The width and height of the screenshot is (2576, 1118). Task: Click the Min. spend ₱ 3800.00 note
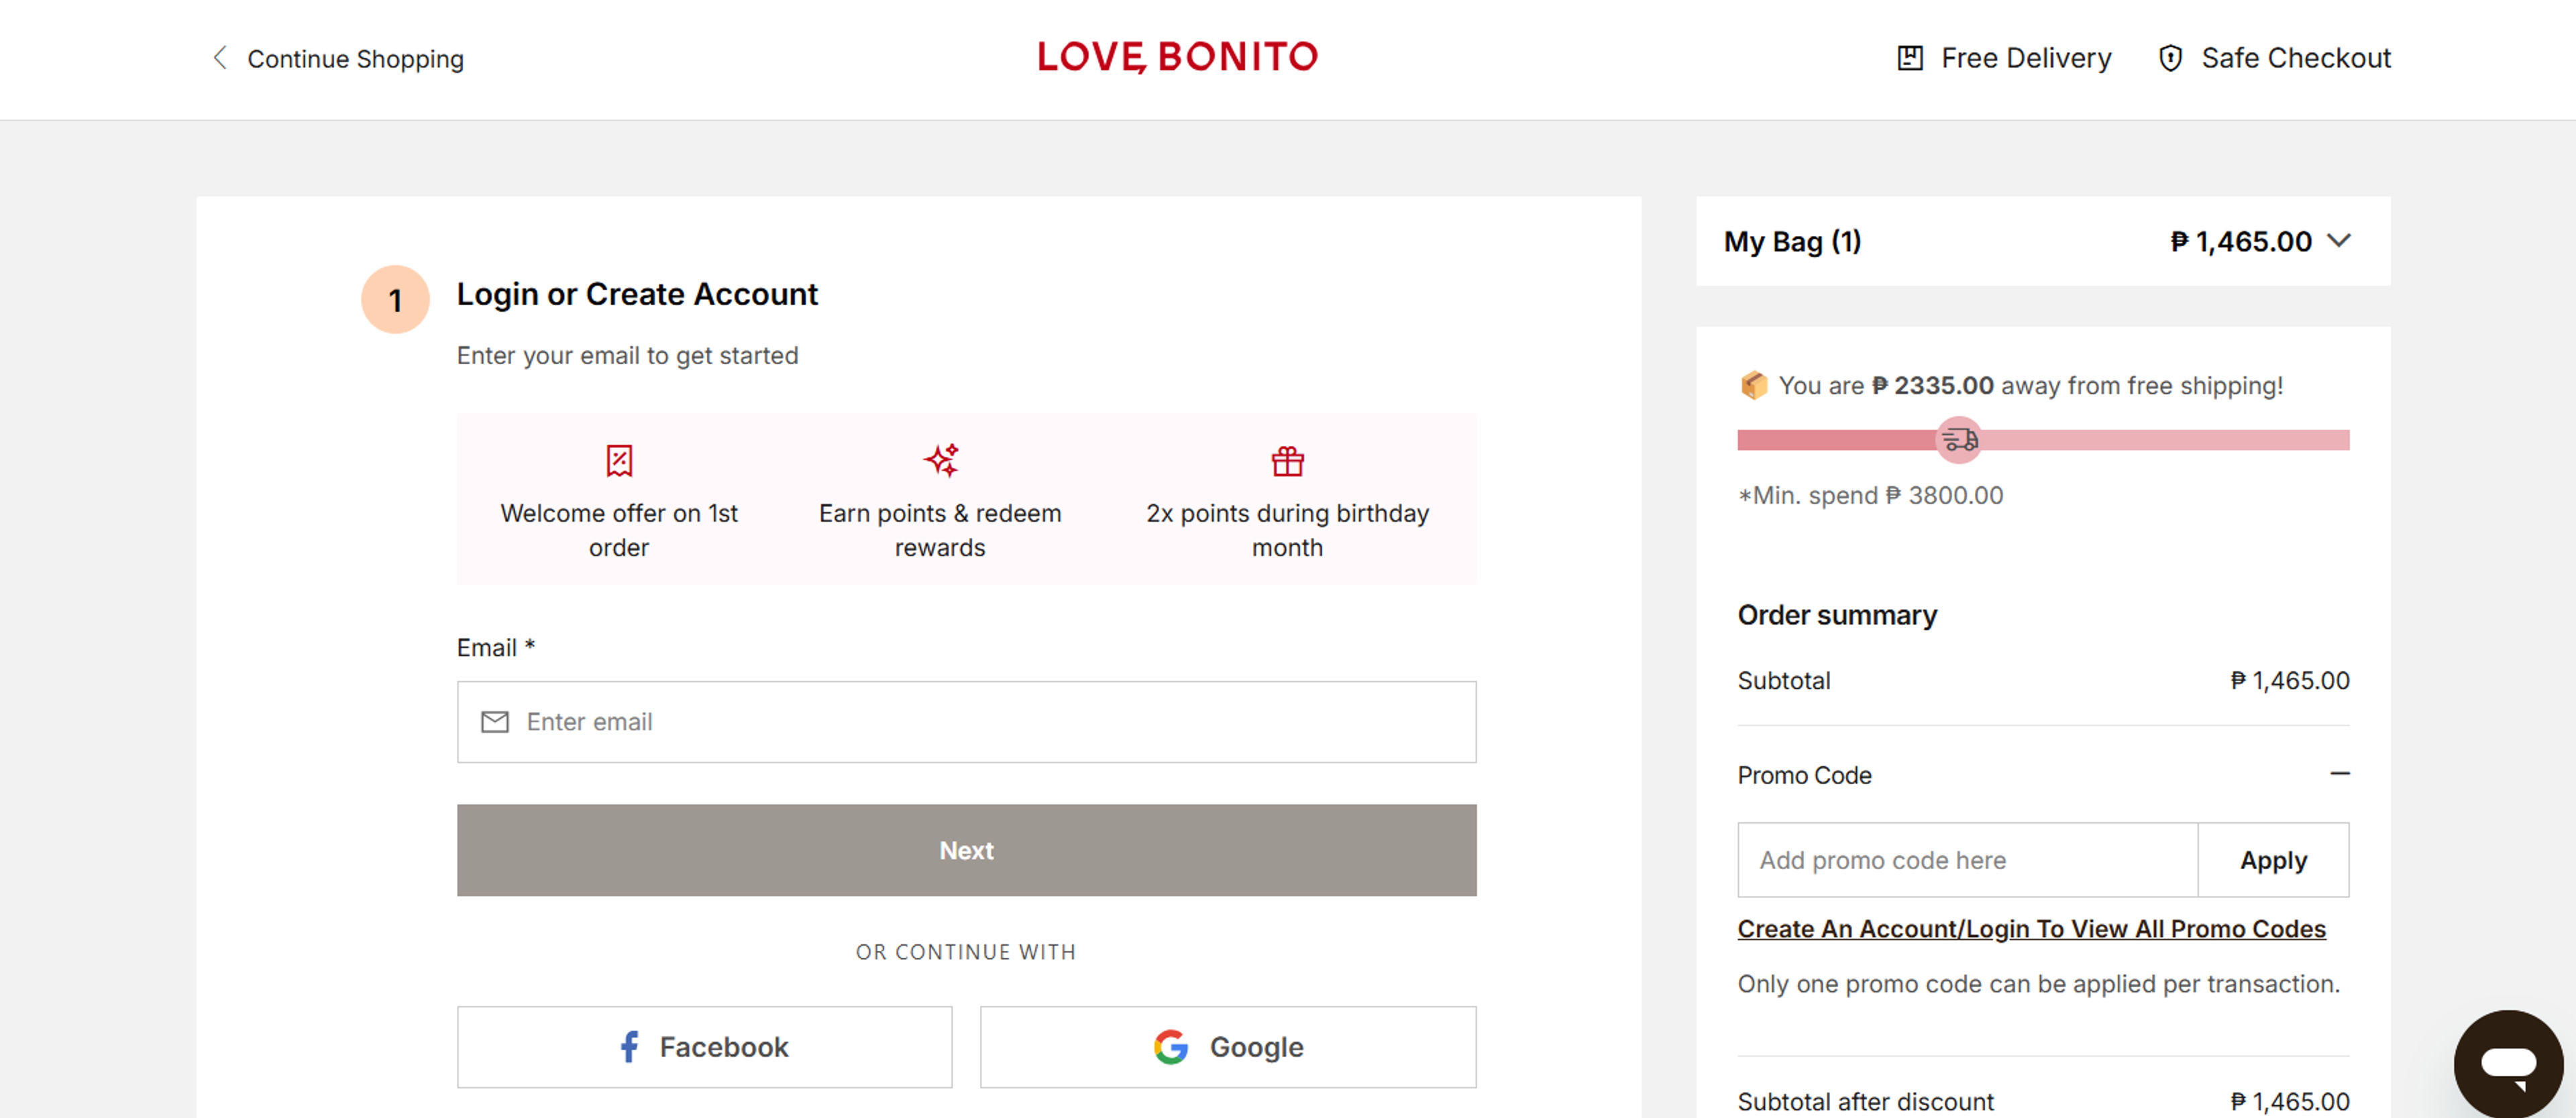[1870, 496]
